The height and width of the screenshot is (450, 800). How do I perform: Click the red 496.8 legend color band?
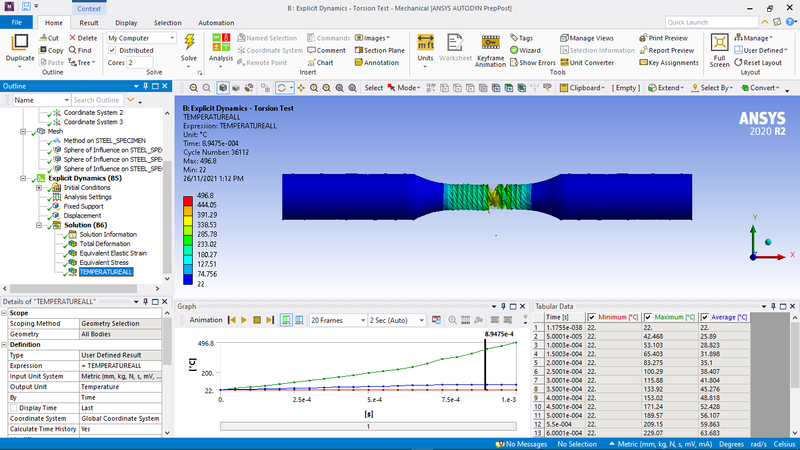[188, 201]
